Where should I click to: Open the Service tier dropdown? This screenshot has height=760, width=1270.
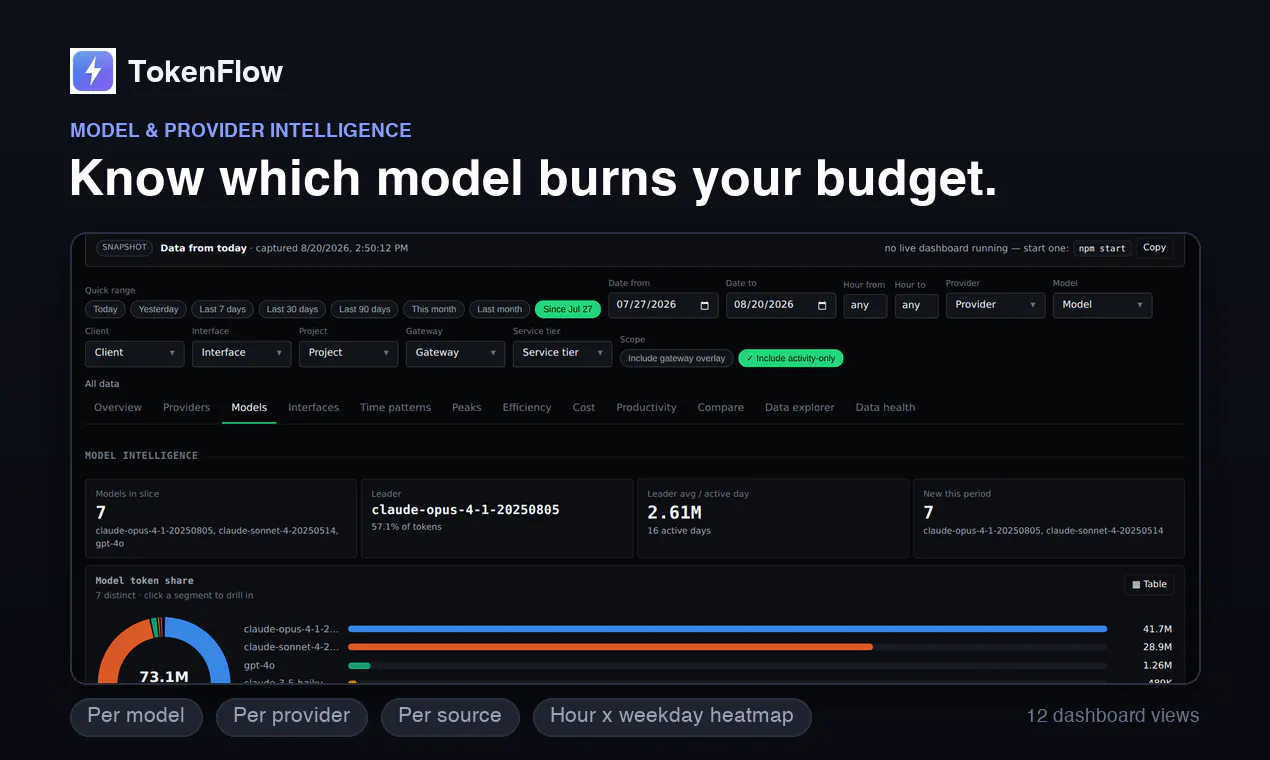[x=562, y=353]
